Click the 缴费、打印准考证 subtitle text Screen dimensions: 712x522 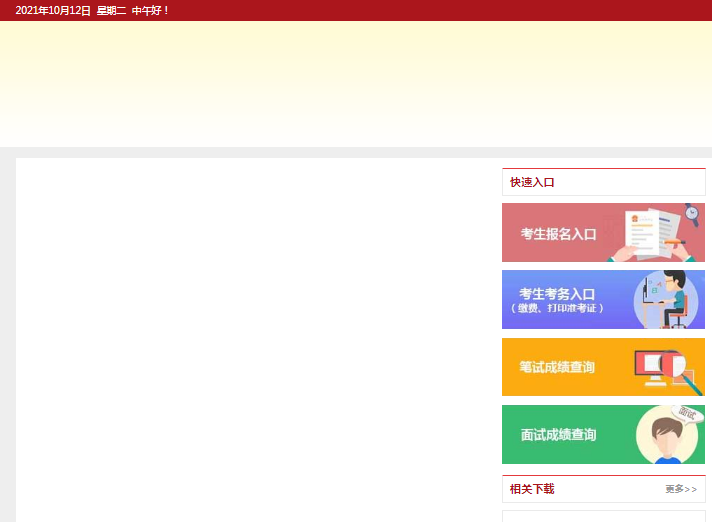pyautogui.click(x=557, y=309)
